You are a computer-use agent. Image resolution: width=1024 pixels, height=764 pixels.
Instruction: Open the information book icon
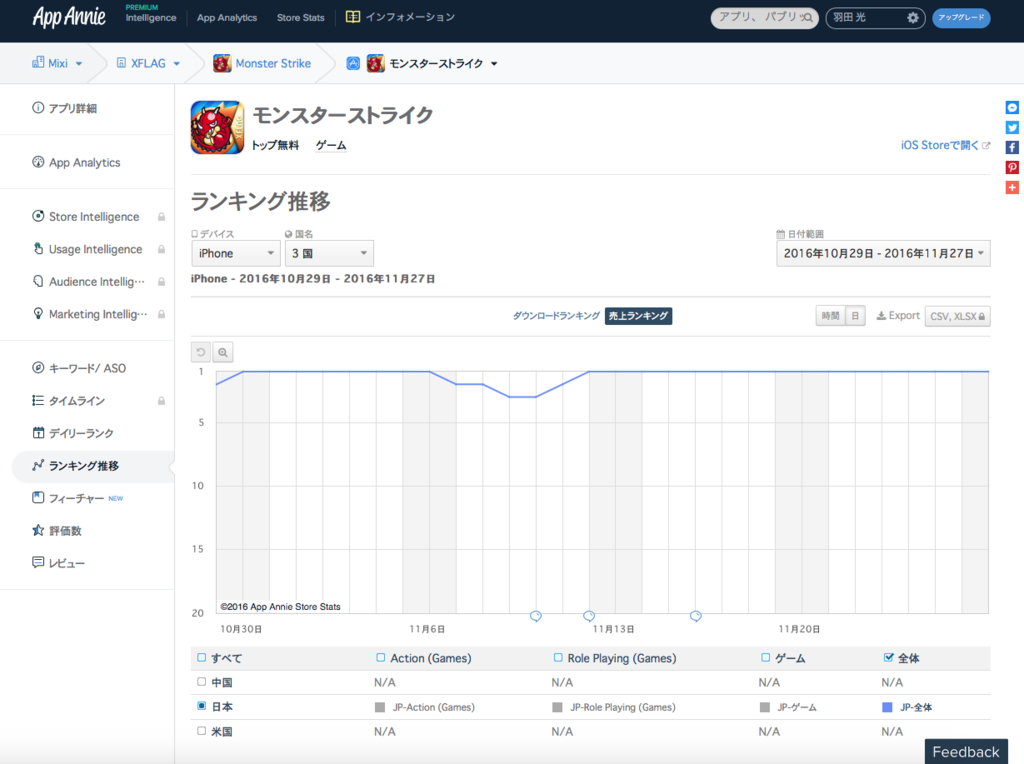[x=353, y=17]
